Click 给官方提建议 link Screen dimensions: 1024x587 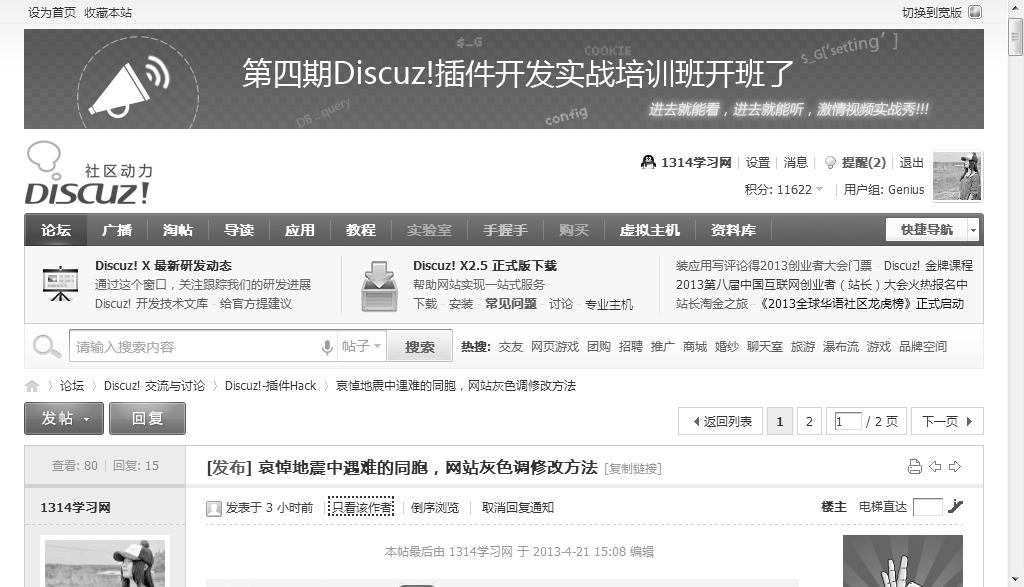coord(255,304)
